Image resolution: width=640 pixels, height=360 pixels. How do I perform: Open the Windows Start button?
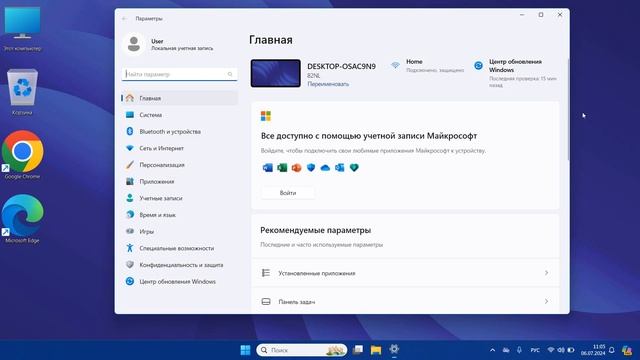(x=245, y=350)
